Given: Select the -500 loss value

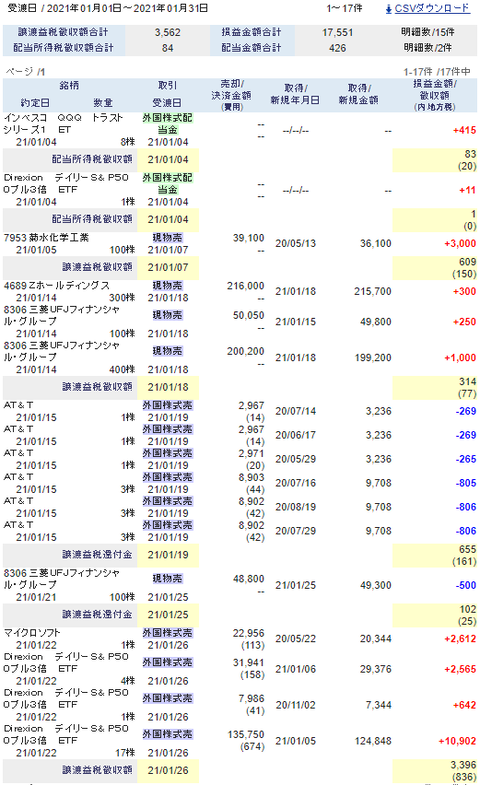Looking at the screenshot, I should [x=465, y=585].
